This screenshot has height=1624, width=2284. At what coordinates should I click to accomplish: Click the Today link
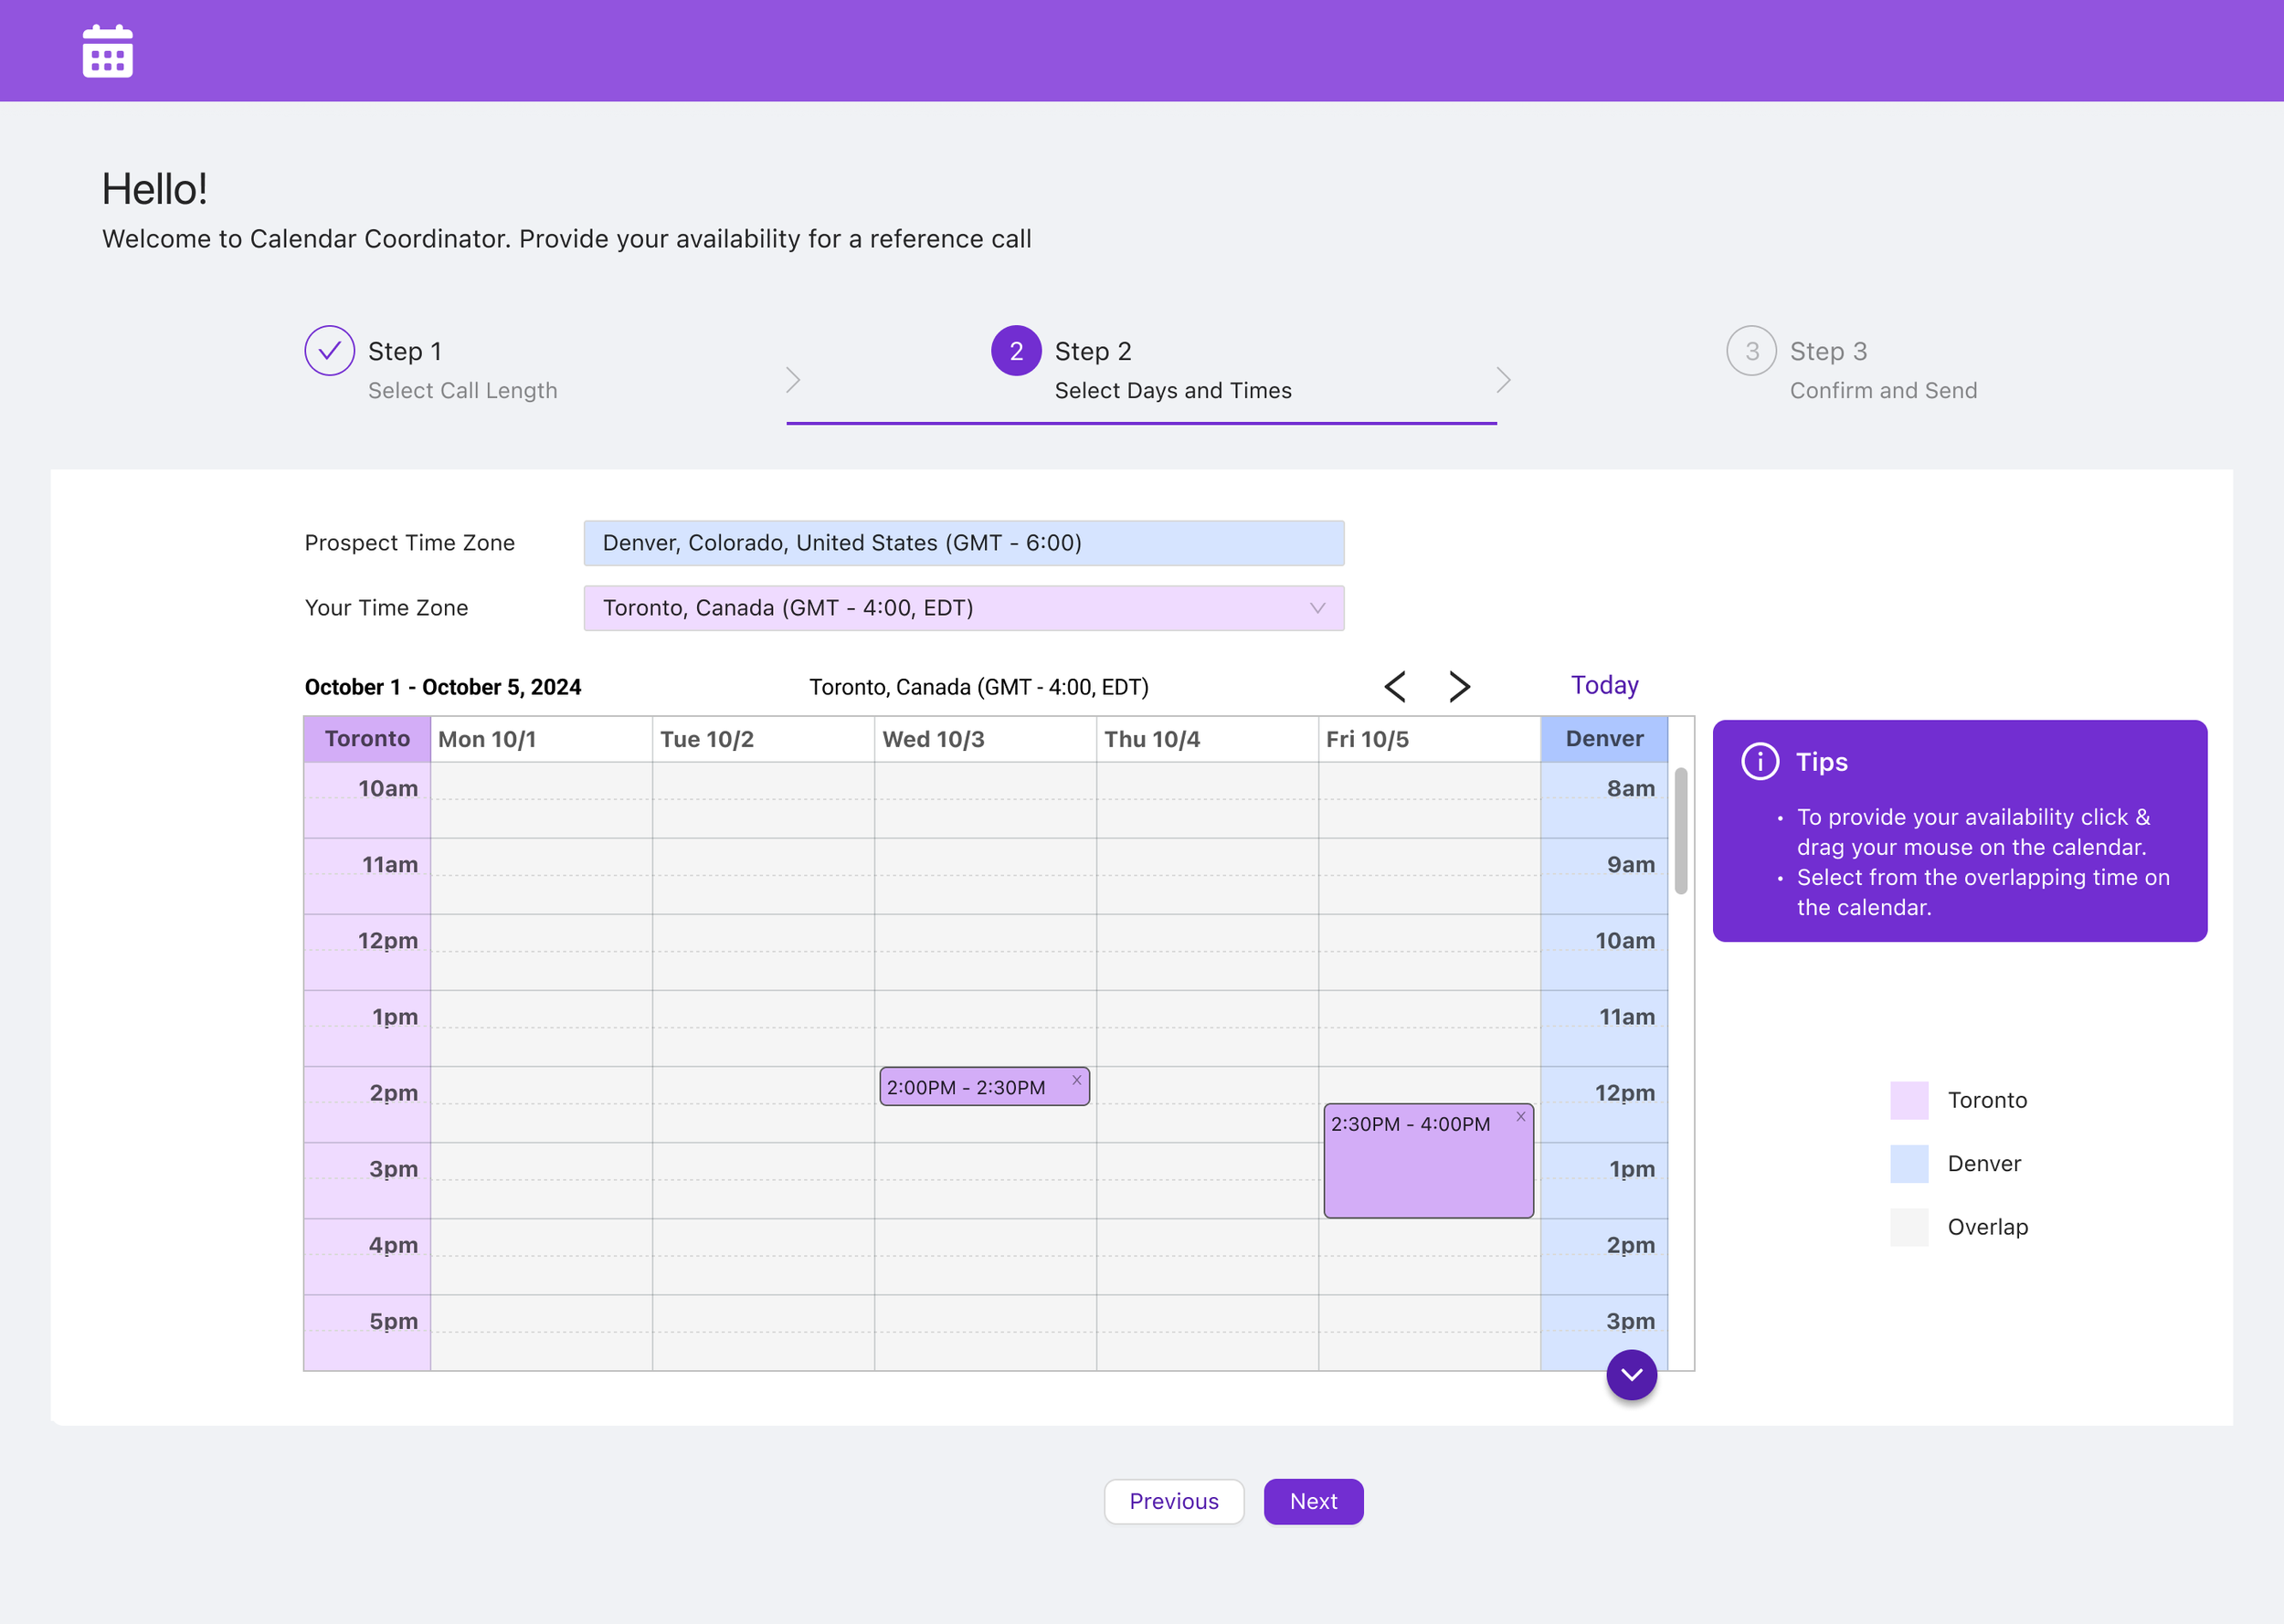pyautogui.click(x=1604, y=685)
